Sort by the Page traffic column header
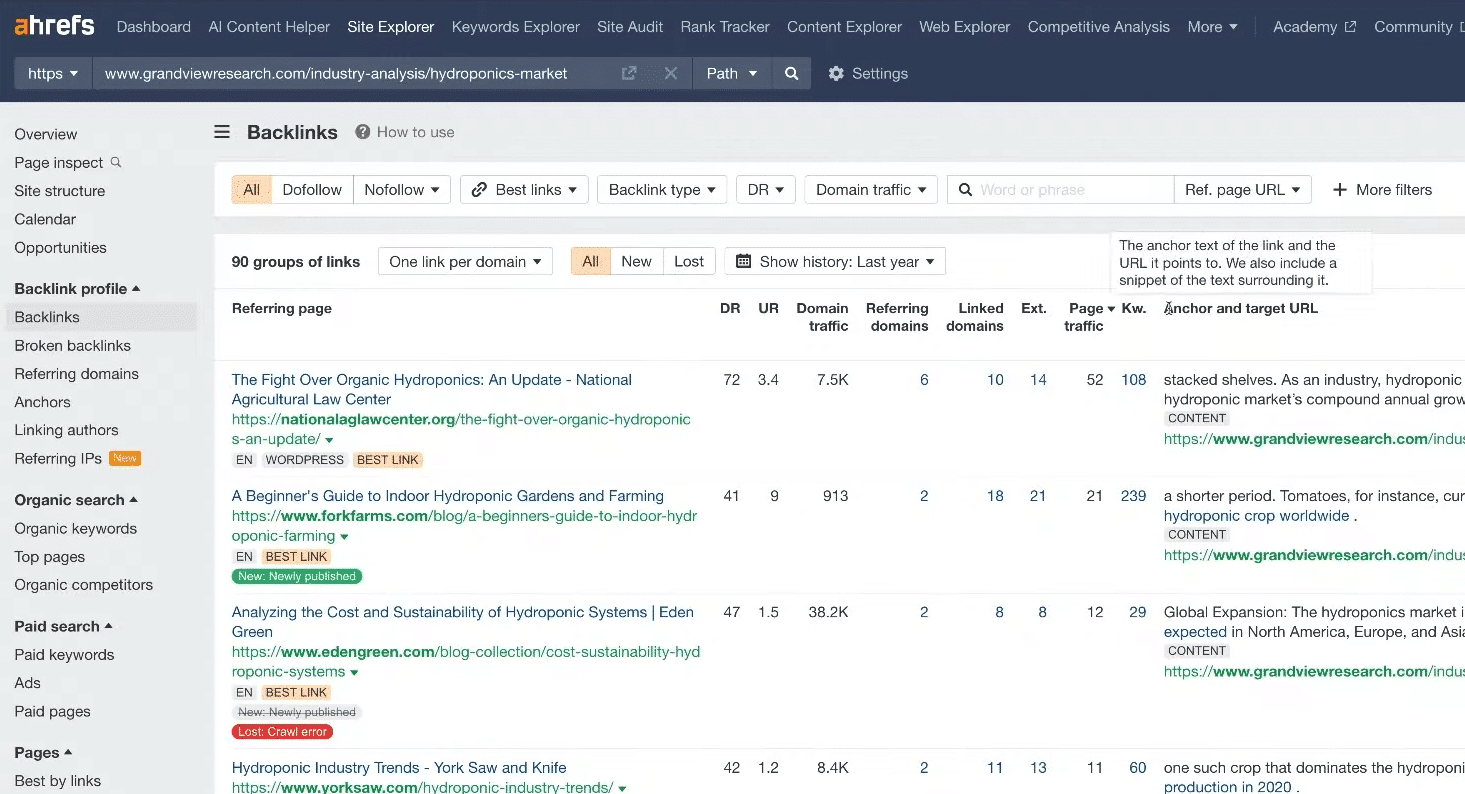This screenshot has height=794, width=1465. (x=1084, y=317)
